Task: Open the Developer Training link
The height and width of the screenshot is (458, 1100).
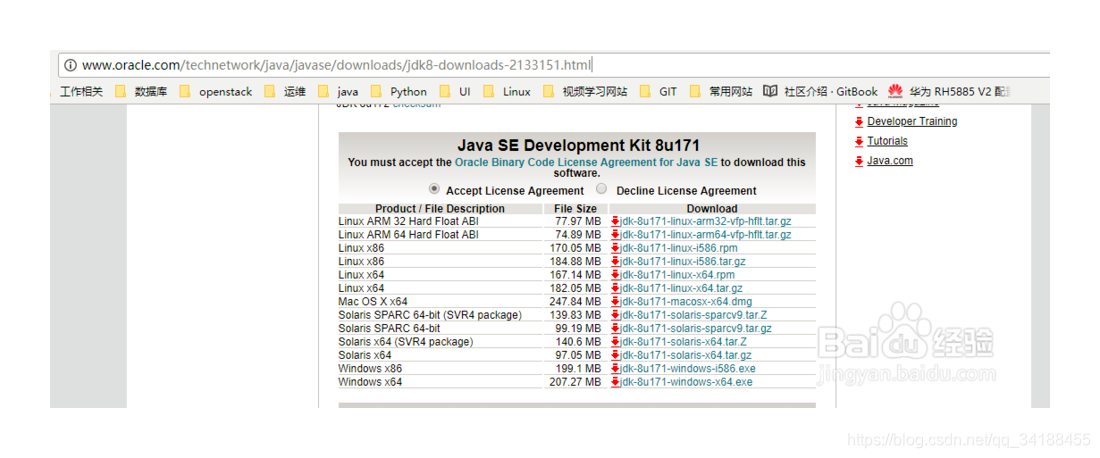Action: click(x=912, y=121)
